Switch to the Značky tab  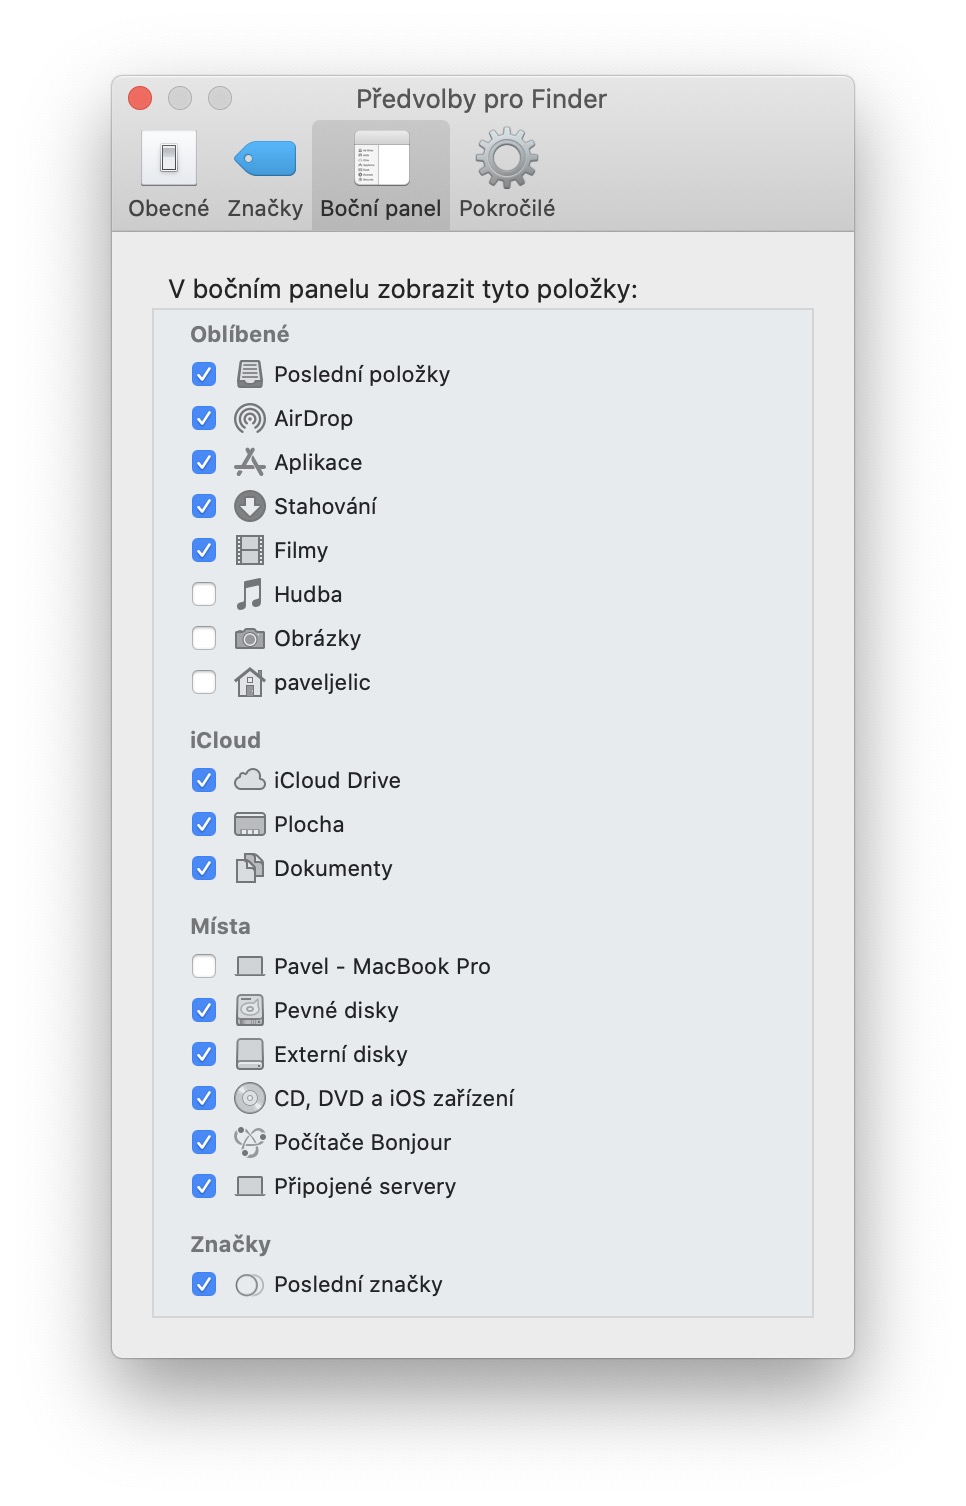coord(265,174)
